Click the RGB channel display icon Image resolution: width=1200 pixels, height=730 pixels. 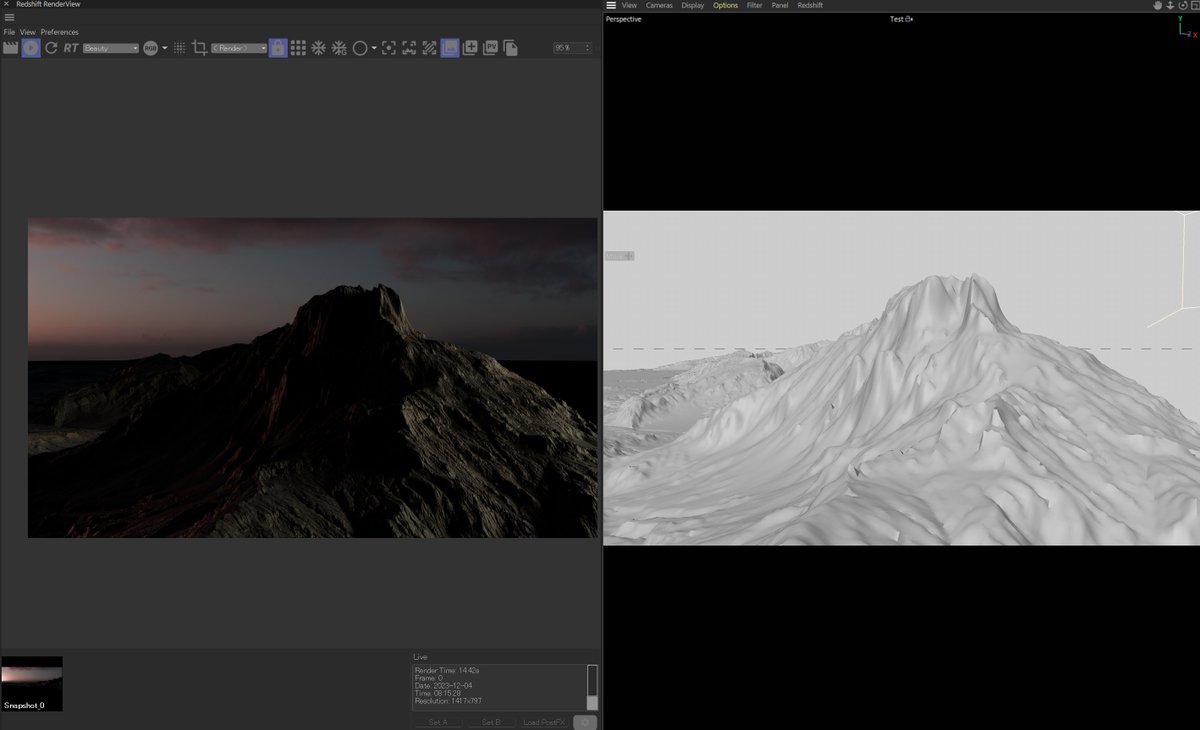151,48
